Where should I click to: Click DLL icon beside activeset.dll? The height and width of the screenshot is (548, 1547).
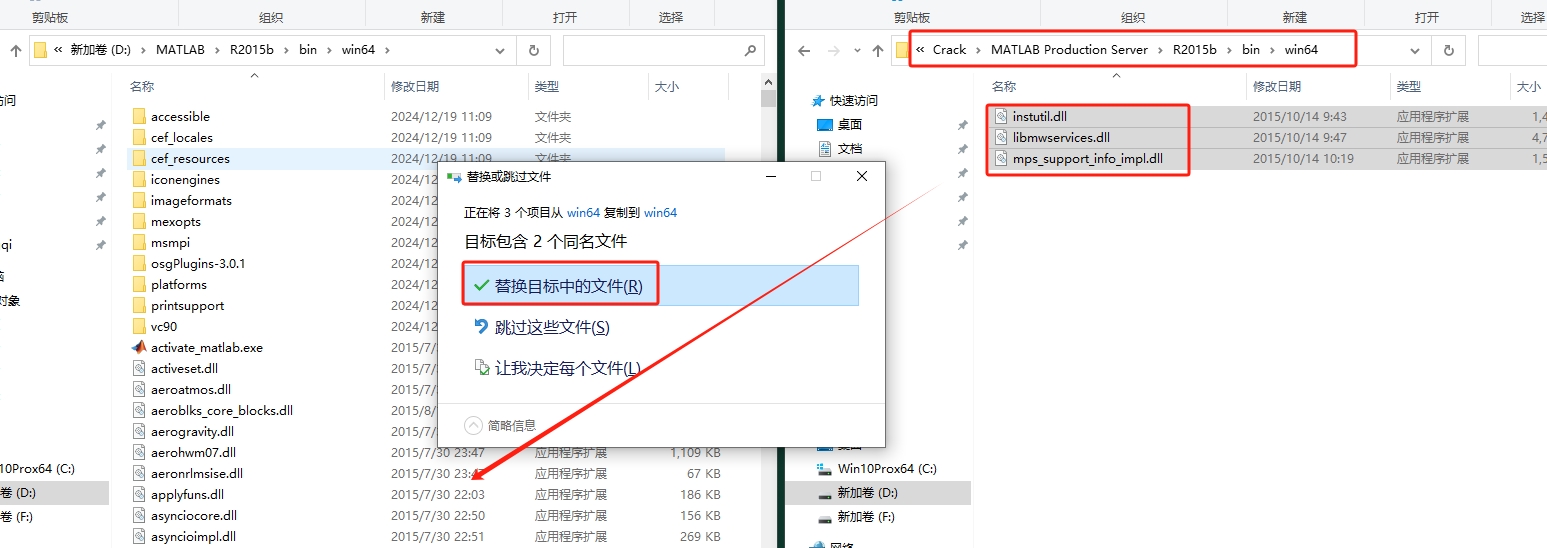point(139,368)
